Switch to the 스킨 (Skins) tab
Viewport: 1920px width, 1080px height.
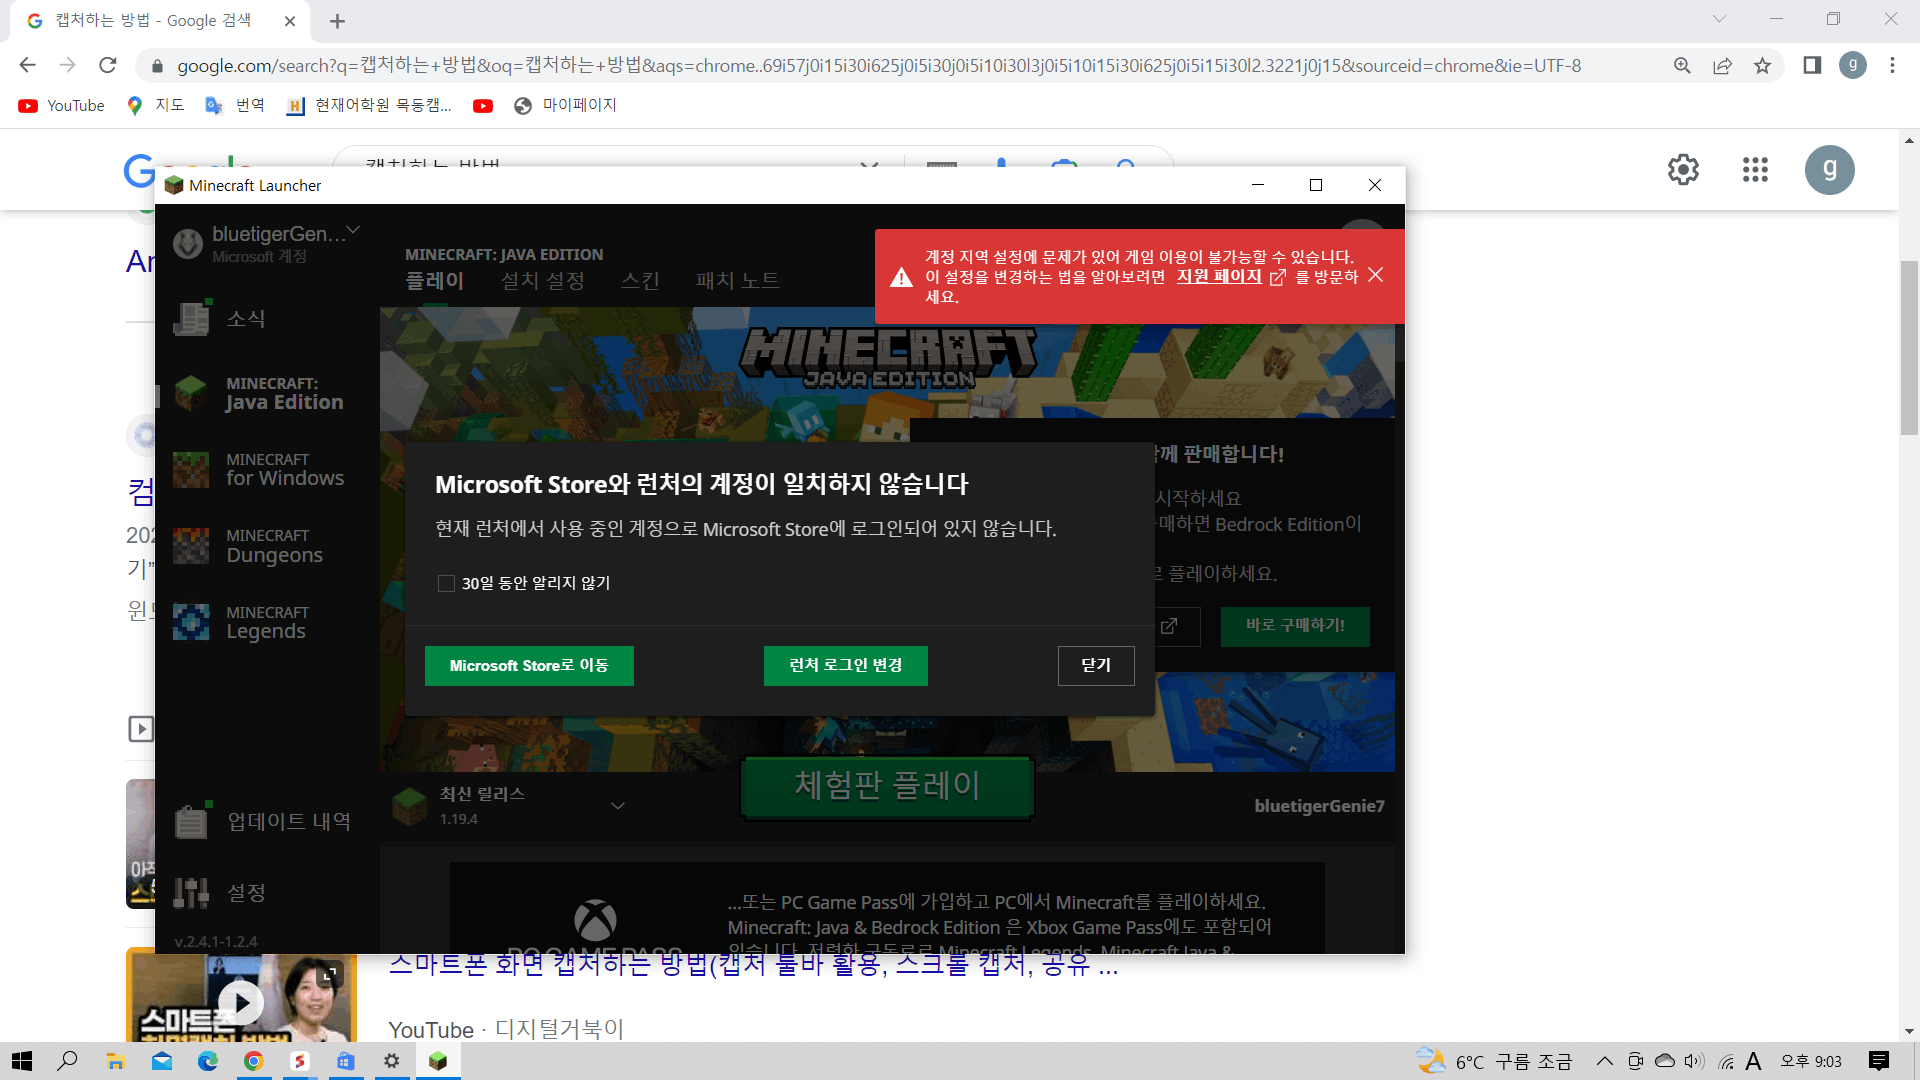click(640, 281)
